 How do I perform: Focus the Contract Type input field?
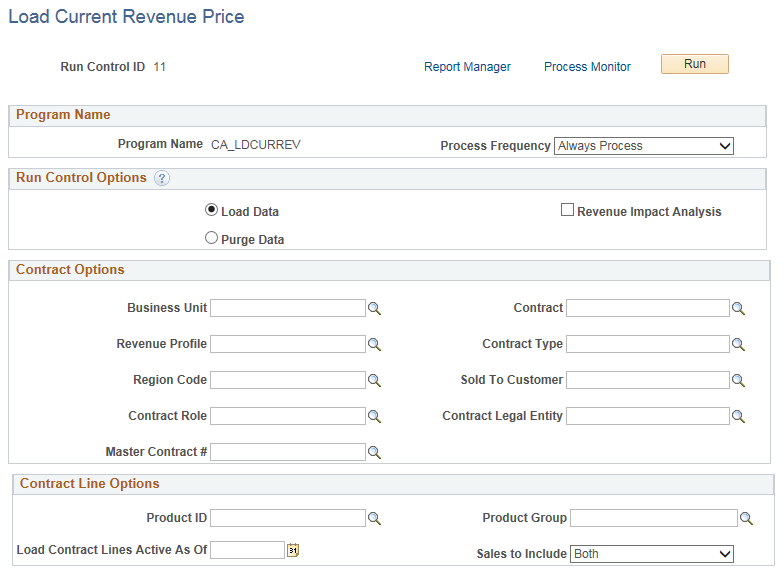pos(648,344)
